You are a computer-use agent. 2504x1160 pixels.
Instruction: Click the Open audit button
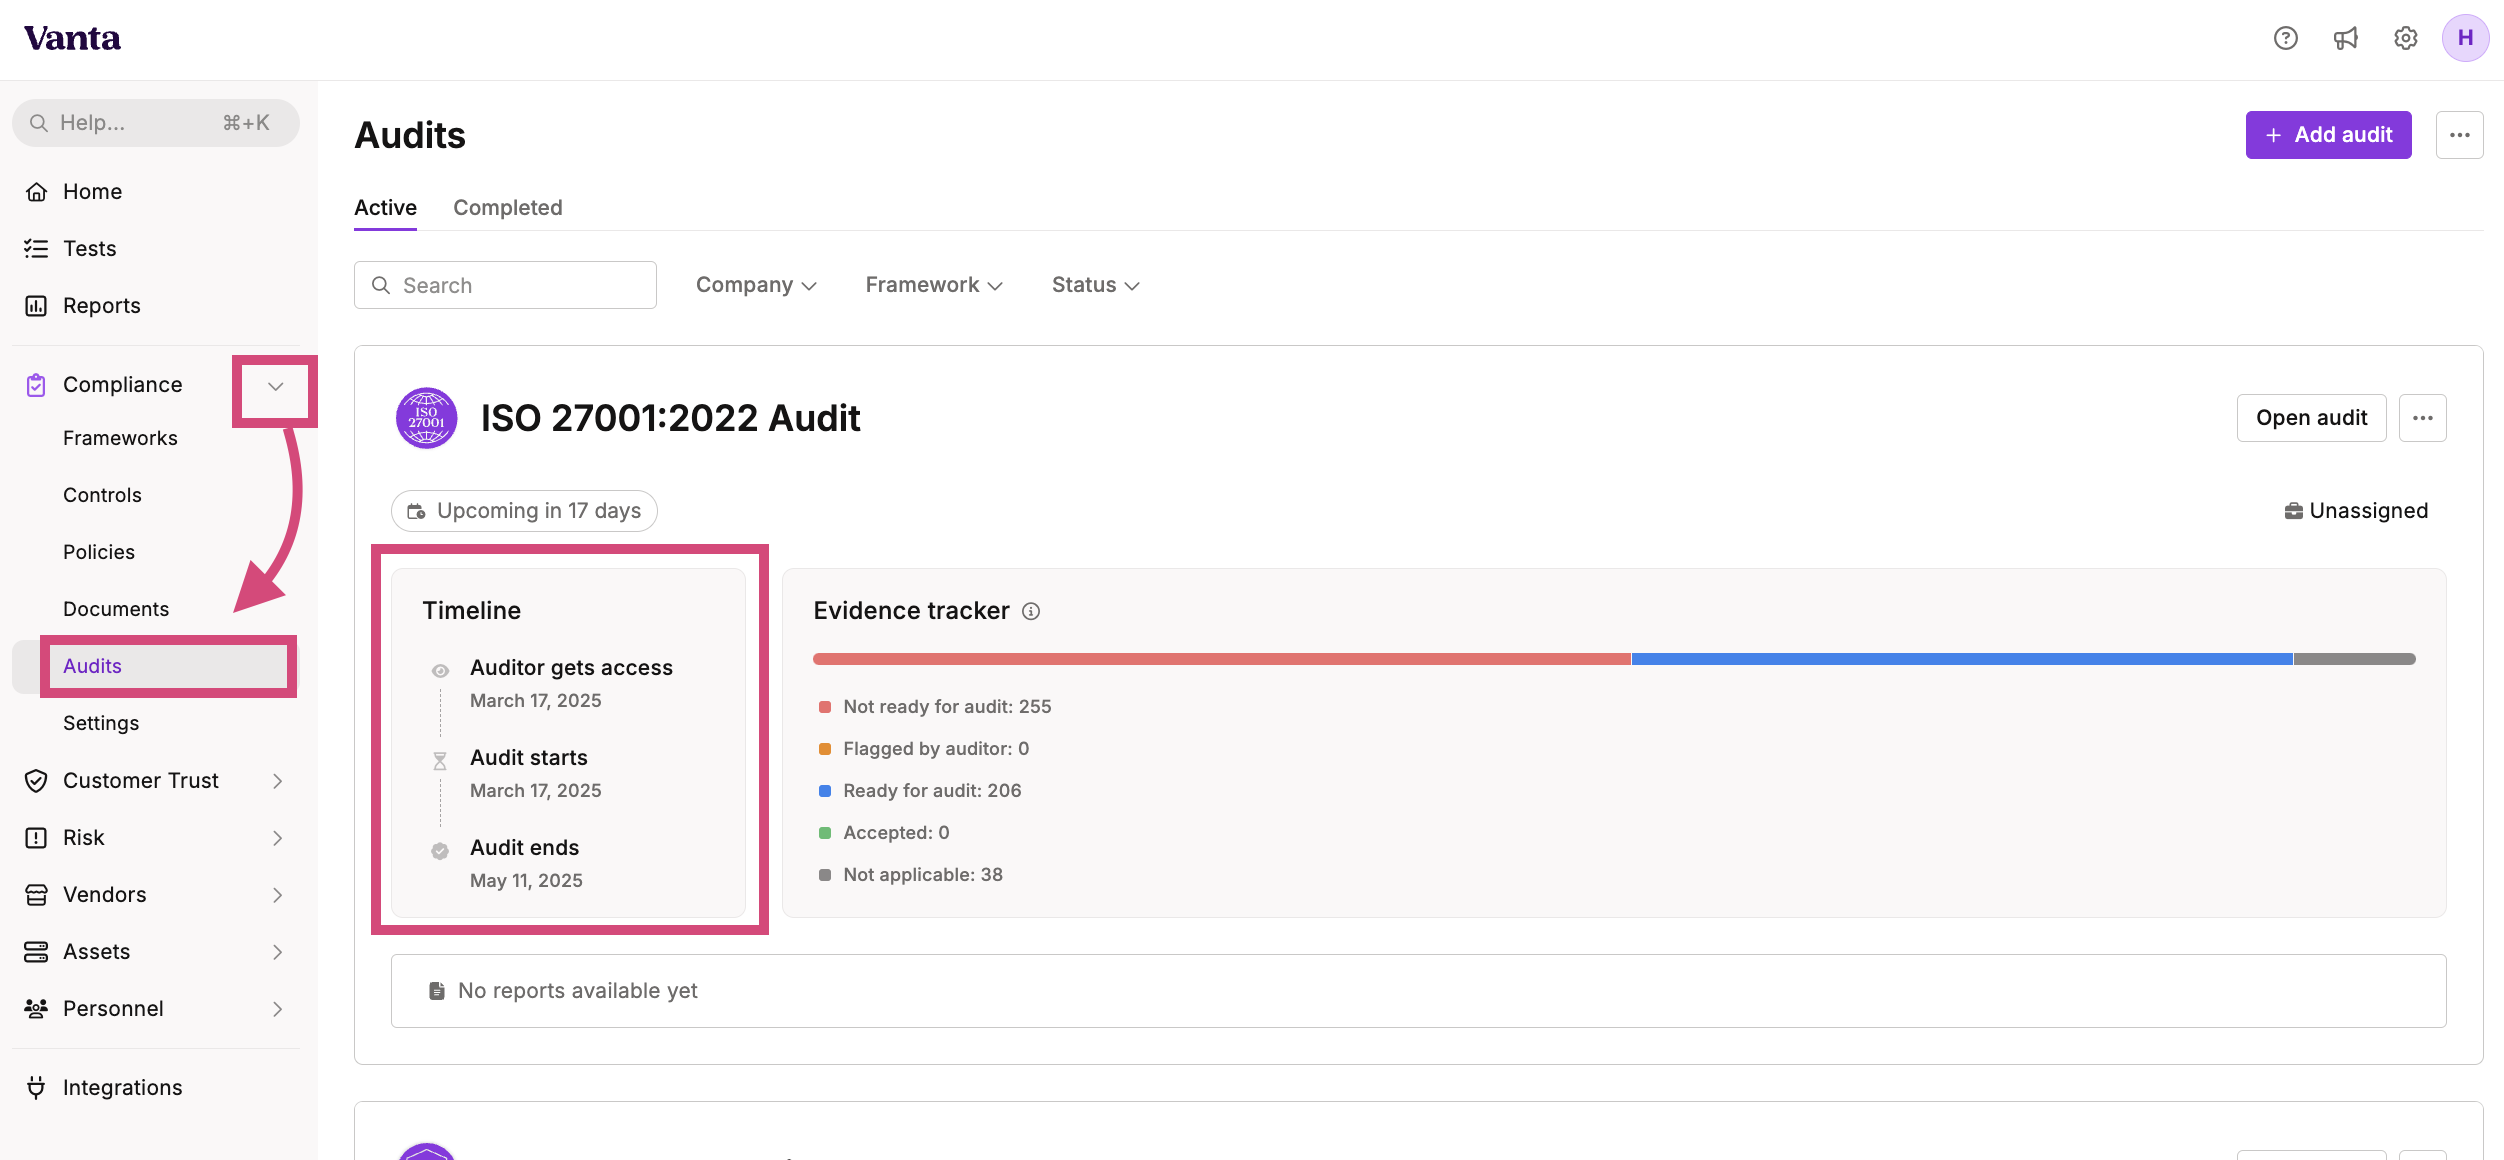[2312, 418]
